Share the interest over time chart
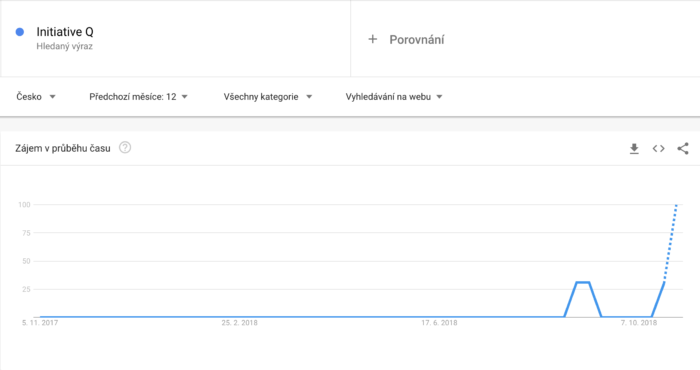This screenshot has width=700, height=370. pyautogui.click(x=683, y=149)
